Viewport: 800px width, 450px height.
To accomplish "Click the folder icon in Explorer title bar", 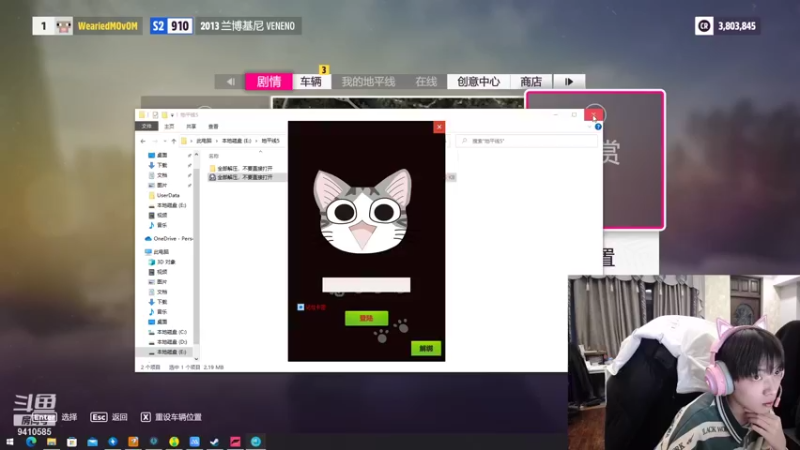I will (142, 115).
